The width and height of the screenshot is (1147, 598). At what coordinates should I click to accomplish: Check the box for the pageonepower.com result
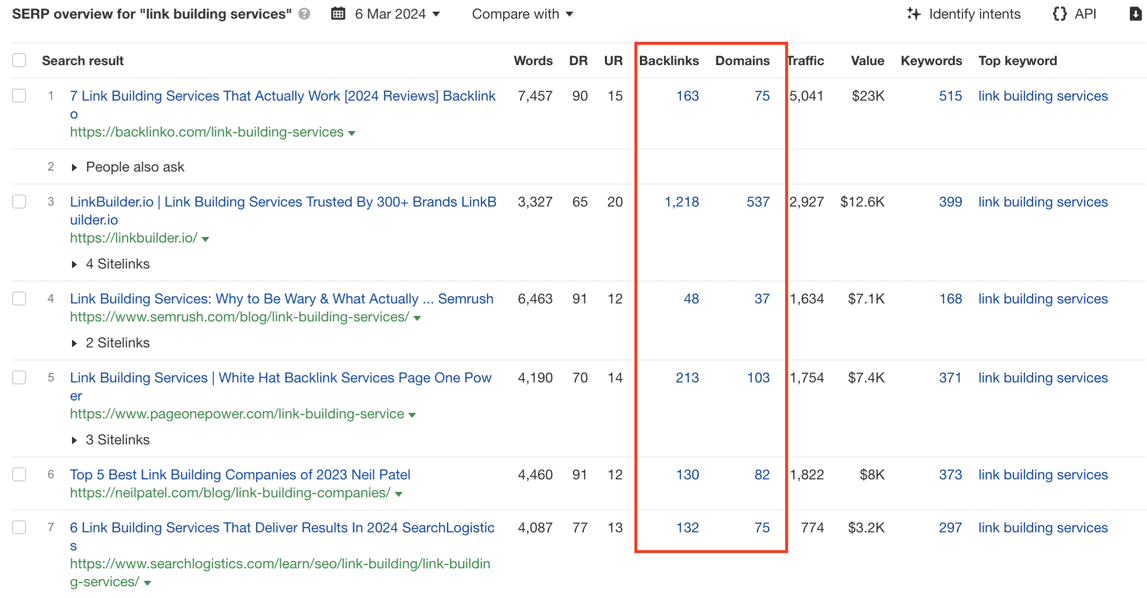(19, 377)
